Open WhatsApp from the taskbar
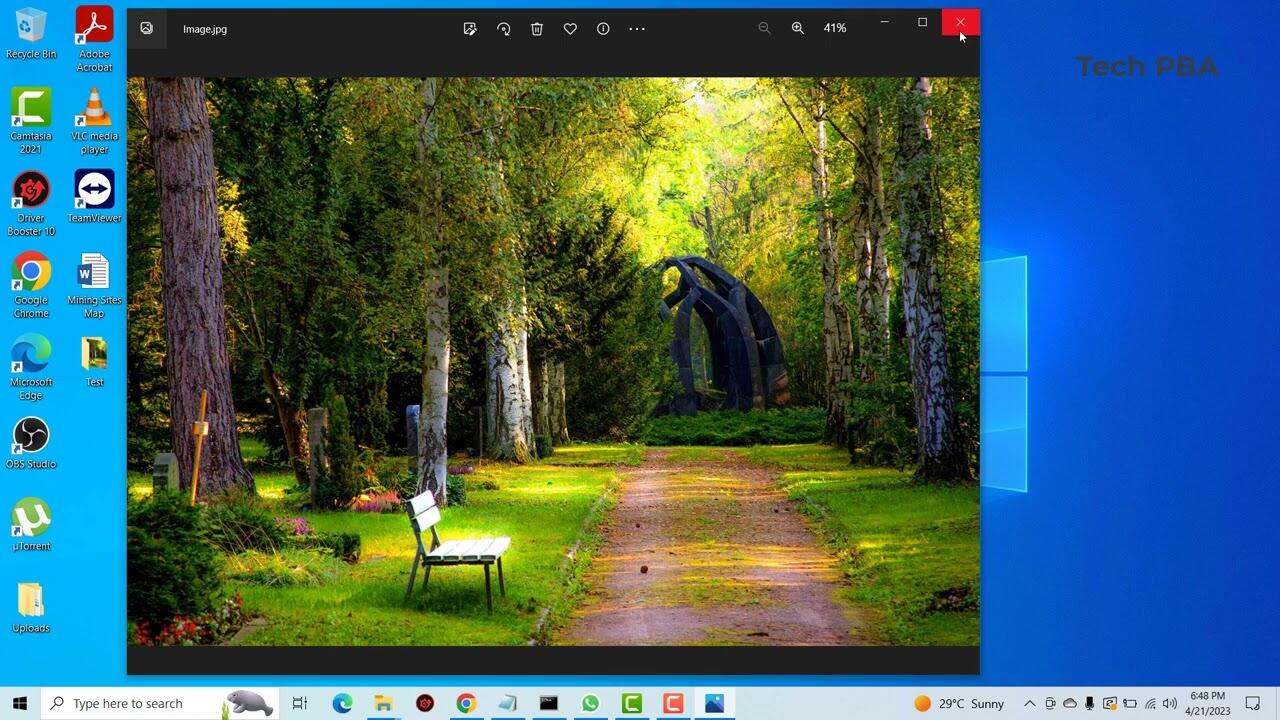Screen dimensions: 1280x720 (x=590, y=704)
